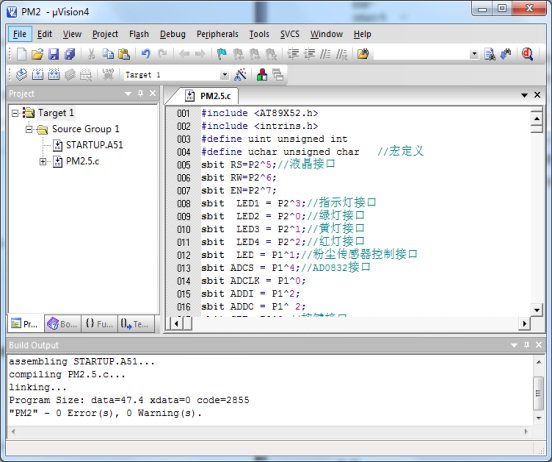Open the Peripherals menu
This screenshot has height=462, width=552.
(x=217, y=34)
